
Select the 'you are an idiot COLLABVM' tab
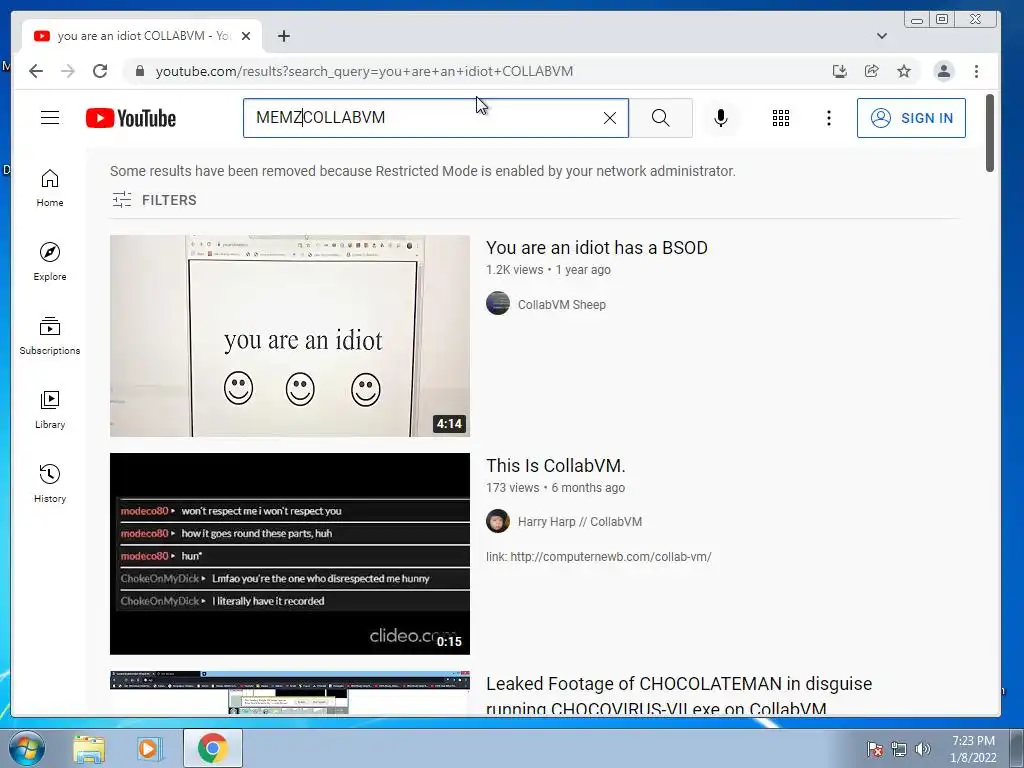coord(142,36)
